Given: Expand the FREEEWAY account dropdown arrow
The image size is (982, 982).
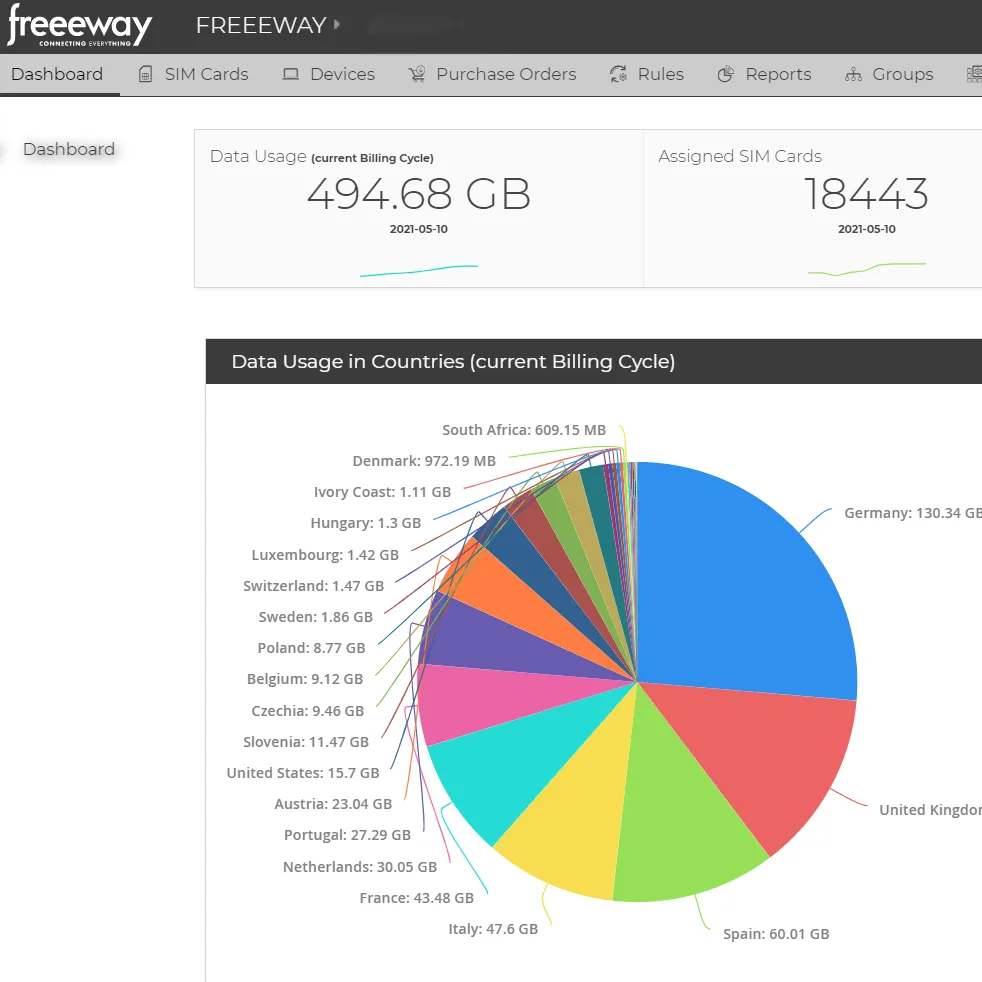Looking at the screenshot, I should [335, 27].
